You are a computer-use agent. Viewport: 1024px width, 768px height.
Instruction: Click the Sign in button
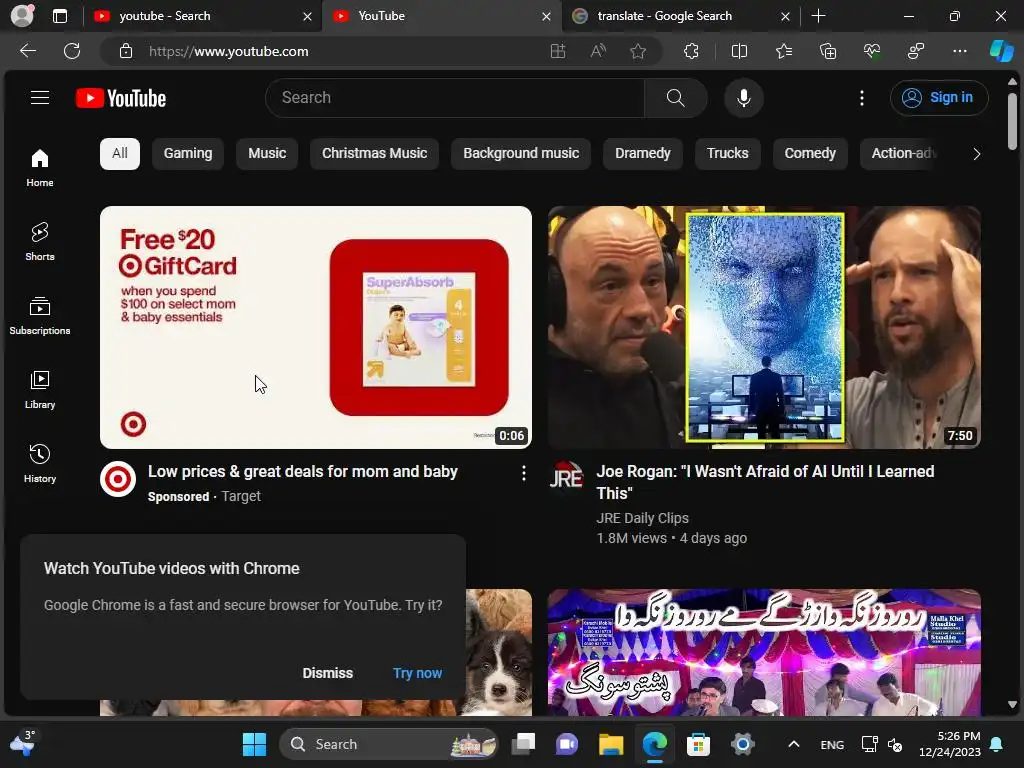(x=938, y=98)
